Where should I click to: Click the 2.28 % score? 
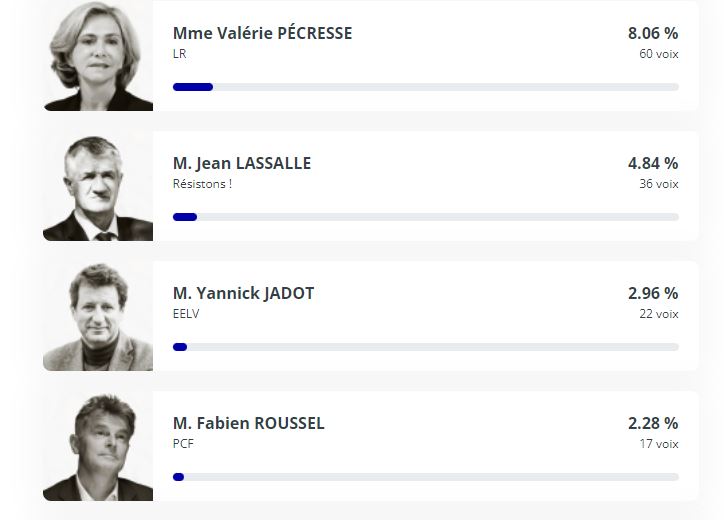(653, 423)
